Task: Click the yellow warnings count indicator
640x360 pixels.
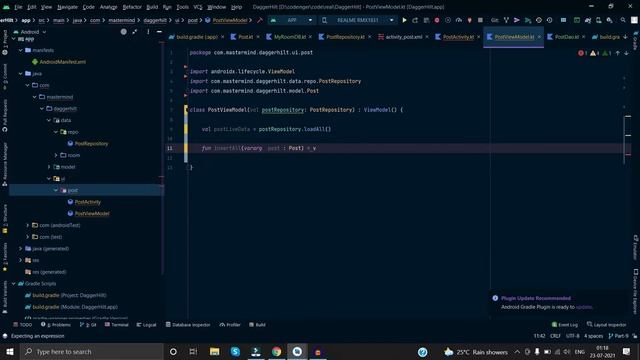Action: pyautogui.click(x=595, y=53)
